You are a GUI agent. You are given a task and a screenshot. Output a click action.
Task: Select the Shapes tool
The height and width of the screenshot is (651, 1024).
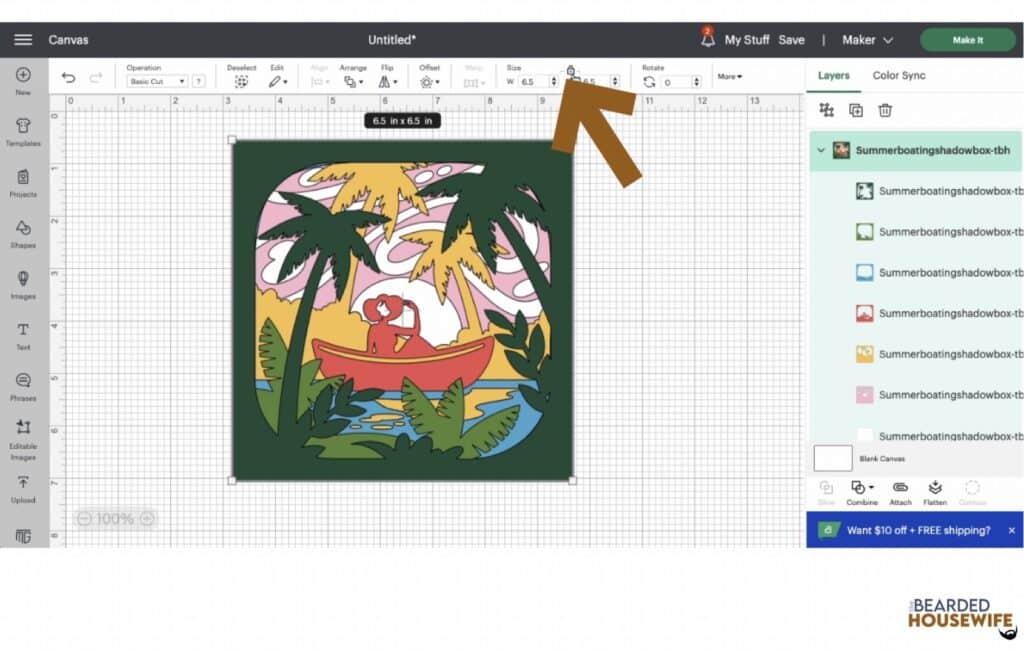pyautogui.click(x=23, y=234)
